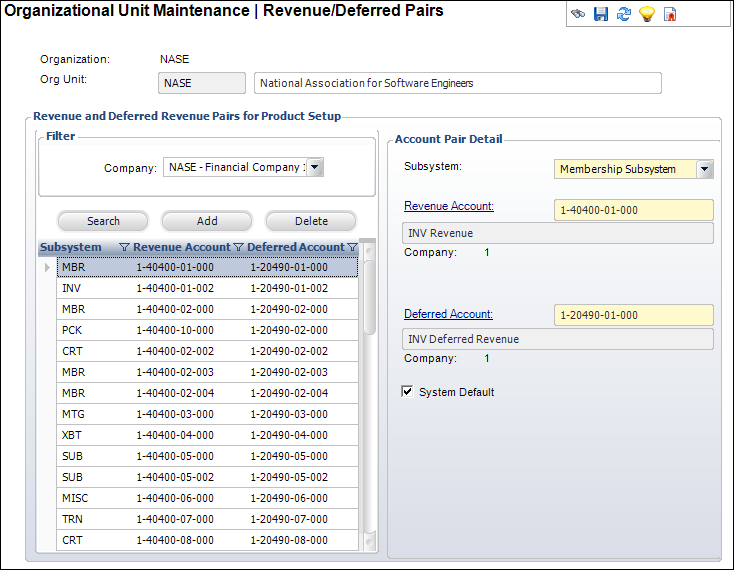Sort by the Subsystem column header
The width and height of the screenshot is (734, 570).
click(x=70, y=247)
